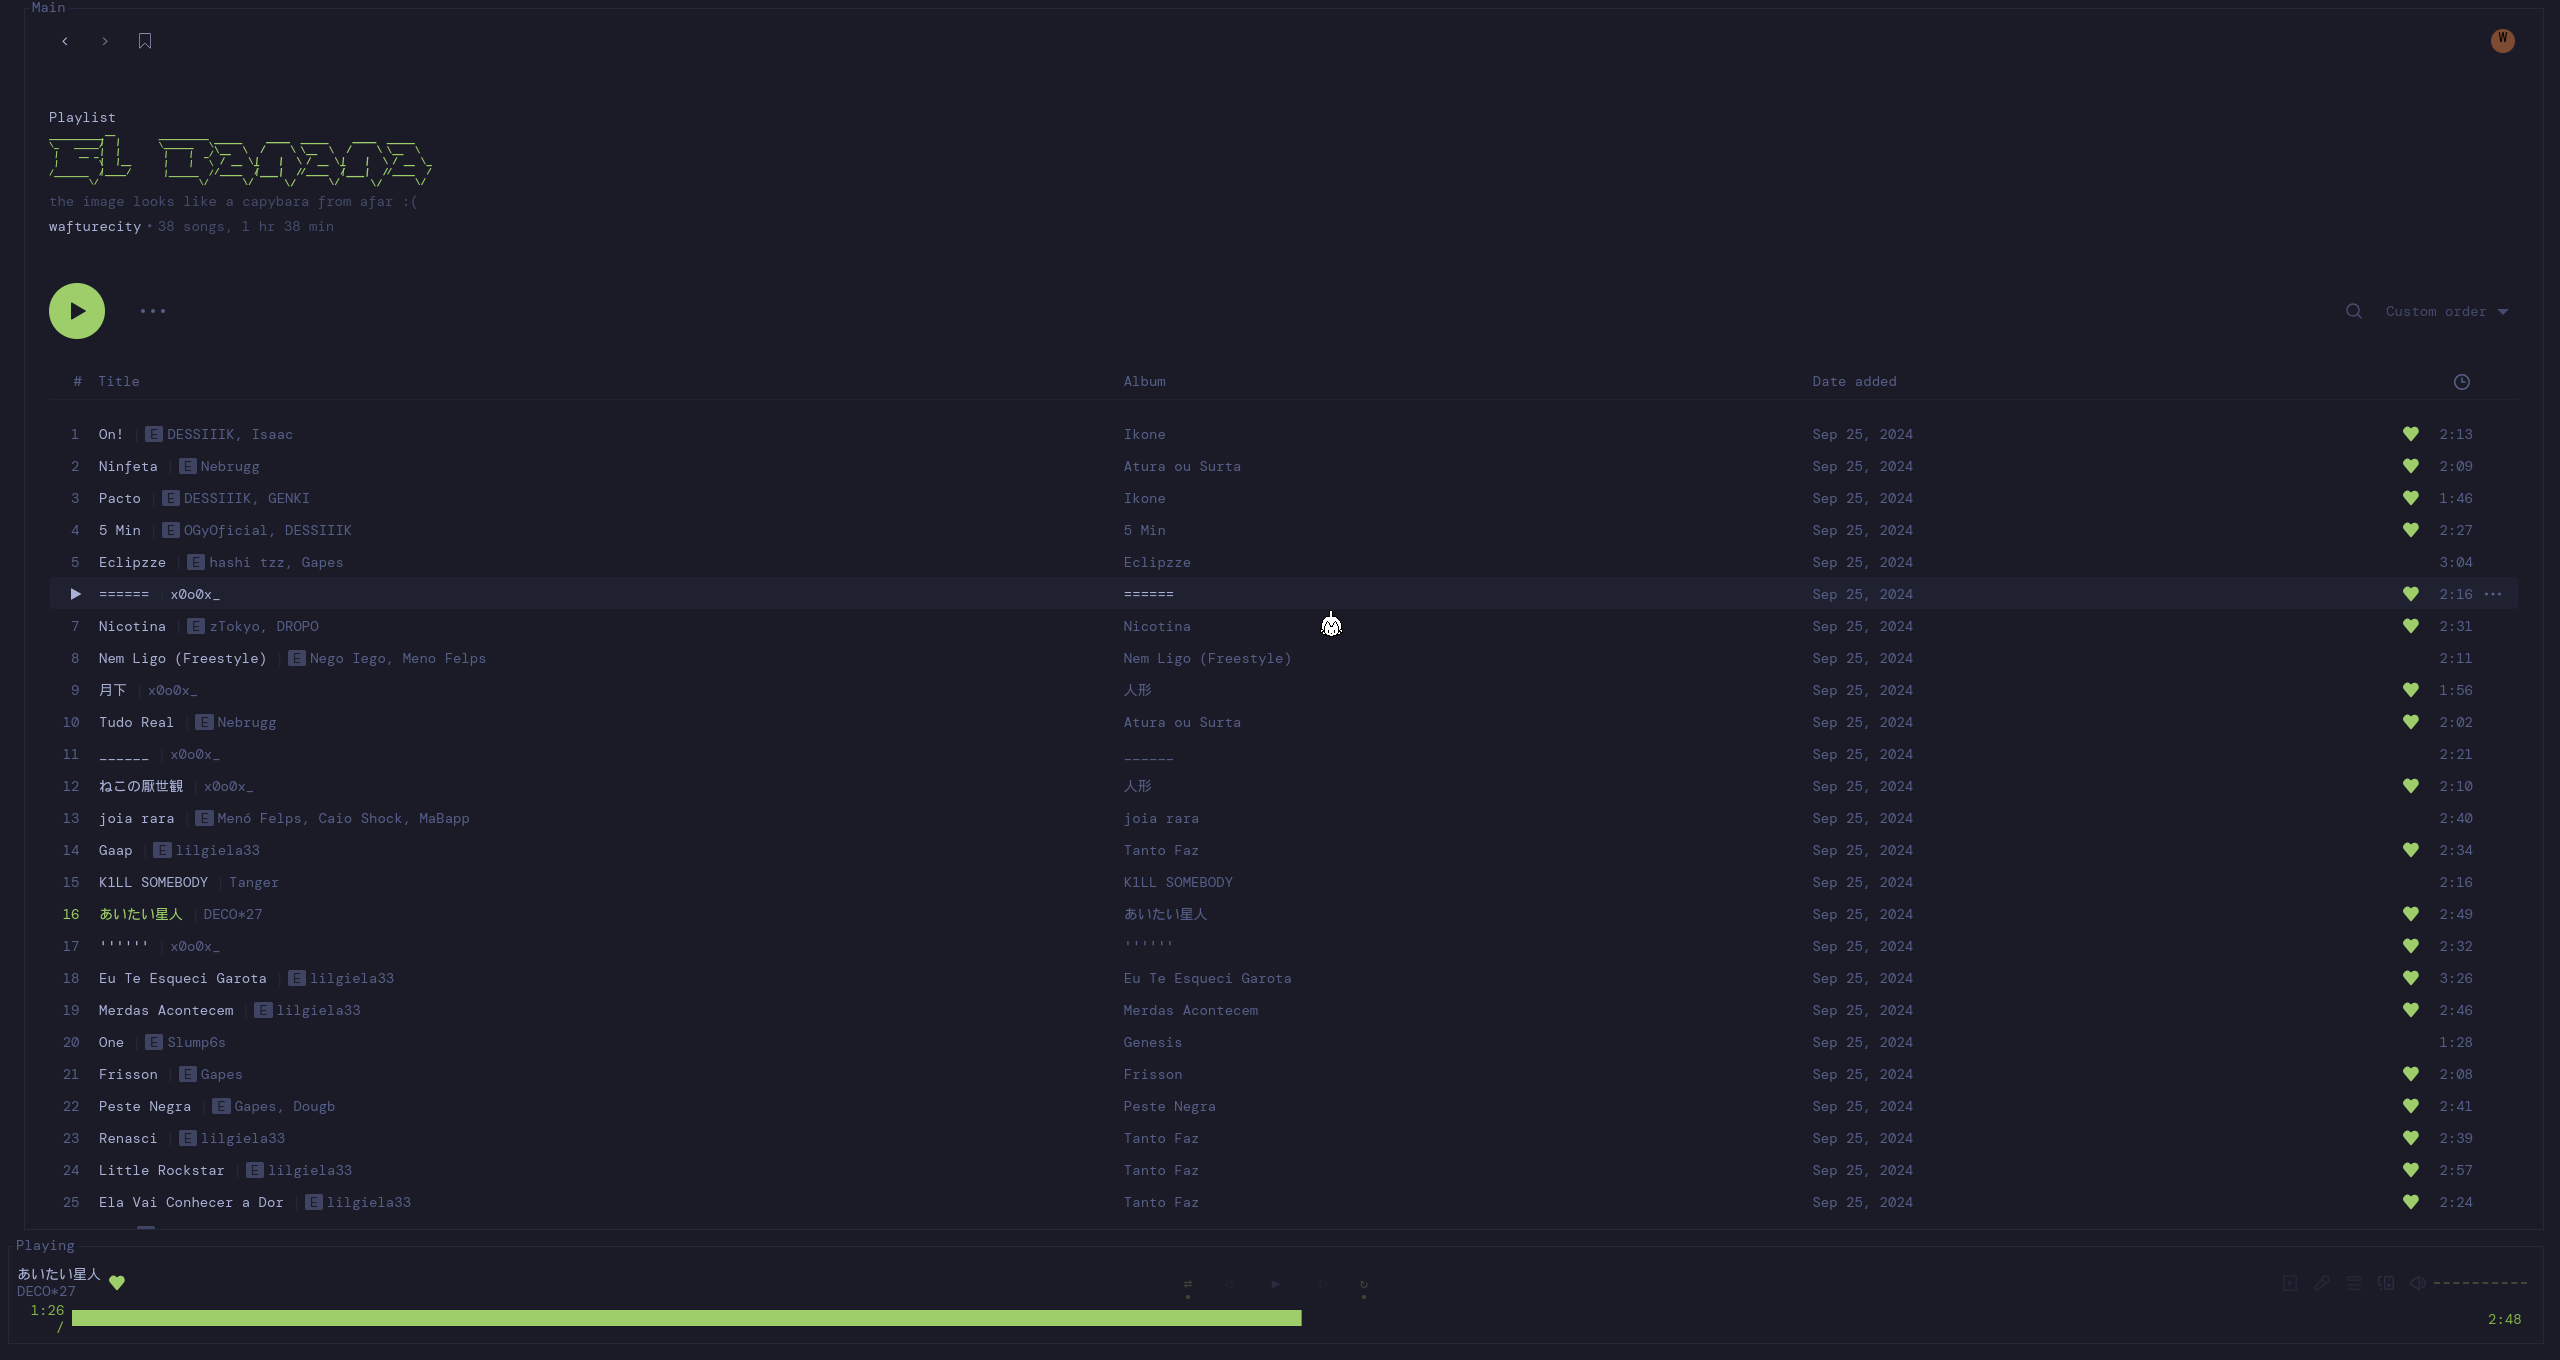Expand the Custom order sort dropdown
Viewport: 2560px width, 1360px height.
(x=2446, y=311)
